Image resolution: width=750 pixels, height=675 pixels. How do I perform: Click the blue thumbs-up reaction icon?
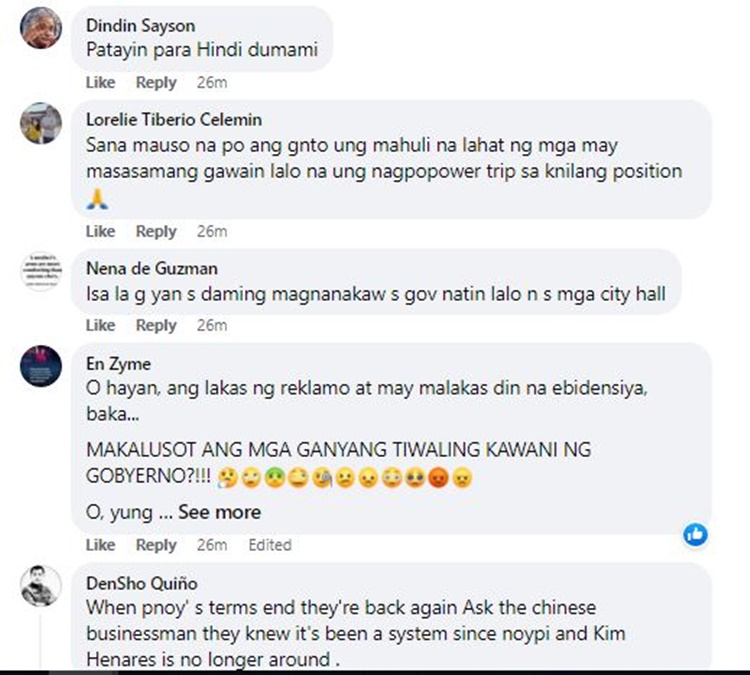(x=695, y=534)
